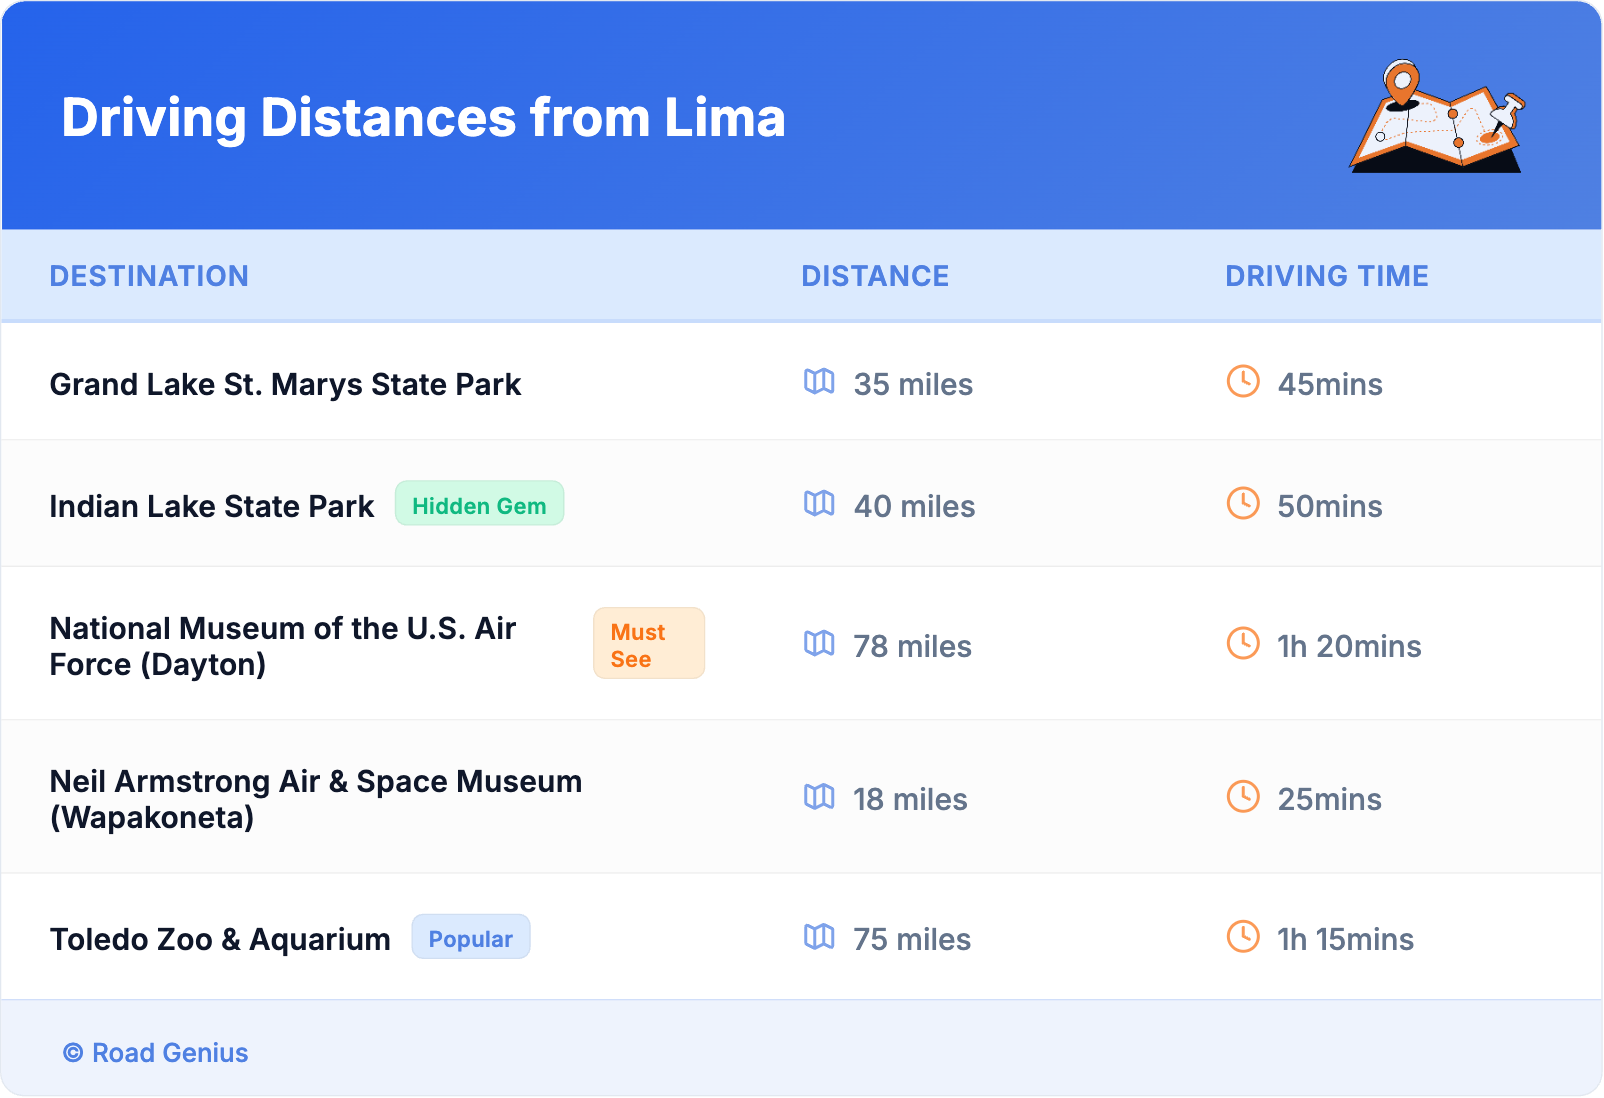Click the Driving Time column header
Viewport: 1604px width, 1098px height.
click(1326, 276)
